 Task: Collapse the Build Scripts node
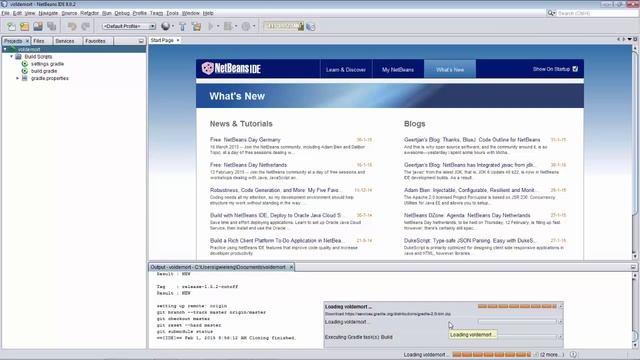click(x=11, y=57)
